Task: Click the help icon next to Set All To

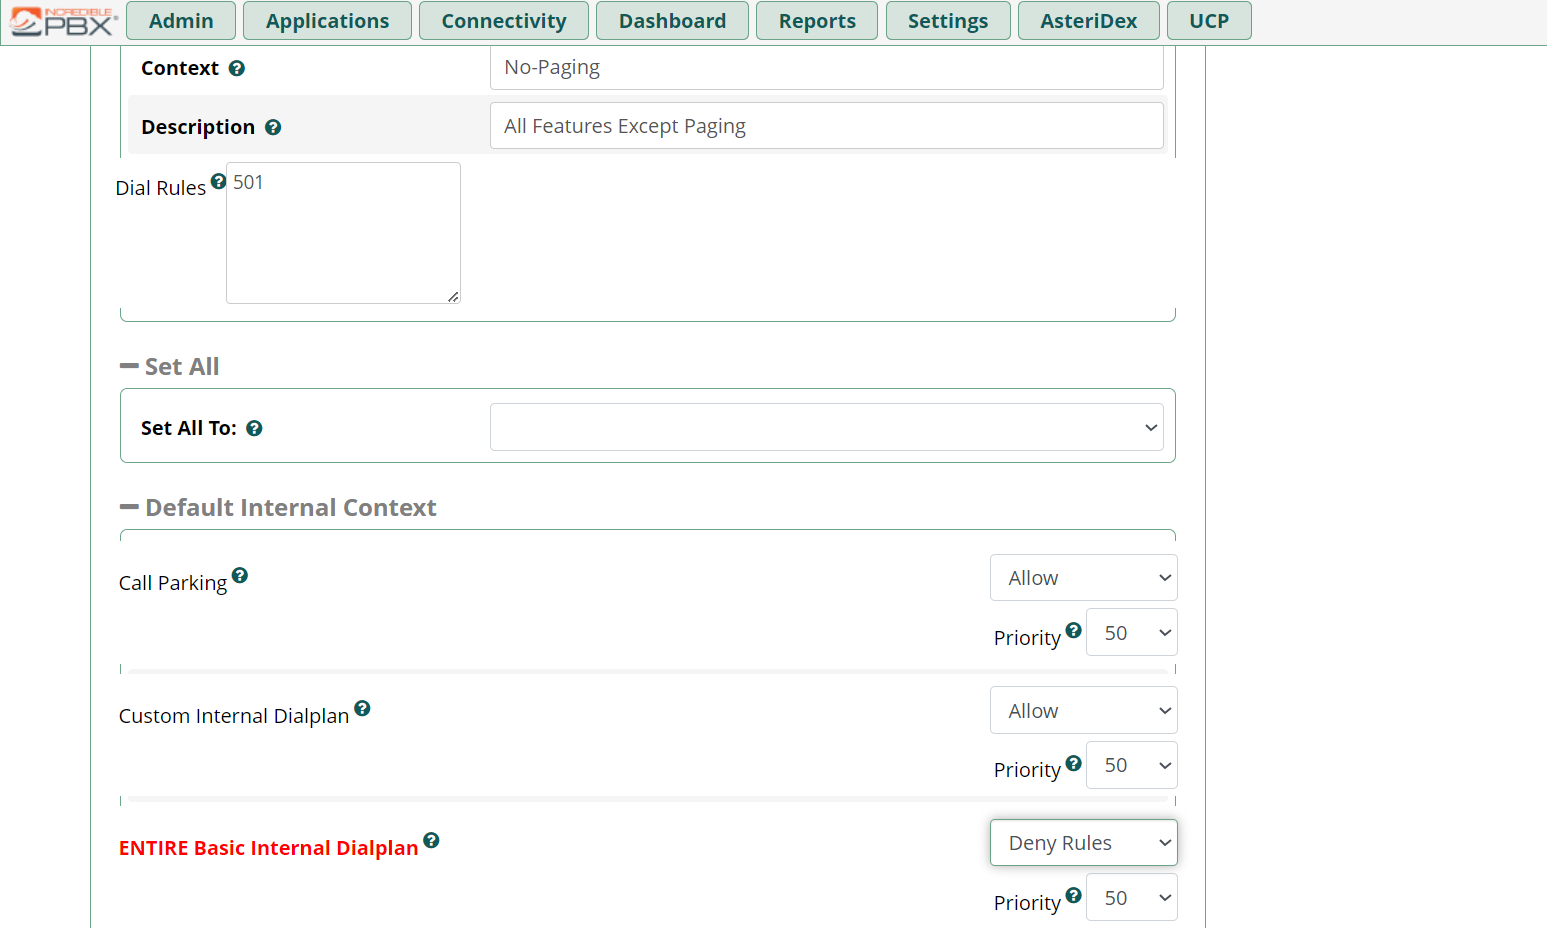Action: [255, 428]
